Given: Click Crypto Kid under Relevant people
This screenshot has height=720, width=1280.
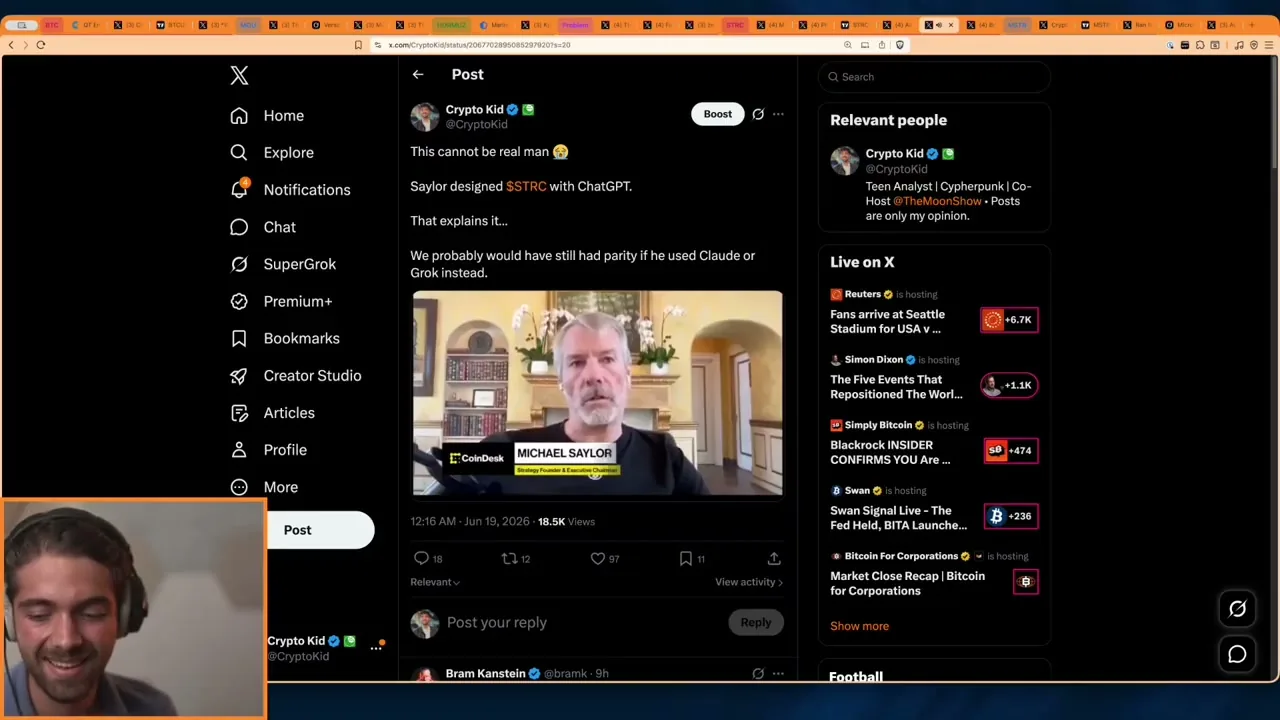Looking at the screenshot, I should 894,154.
